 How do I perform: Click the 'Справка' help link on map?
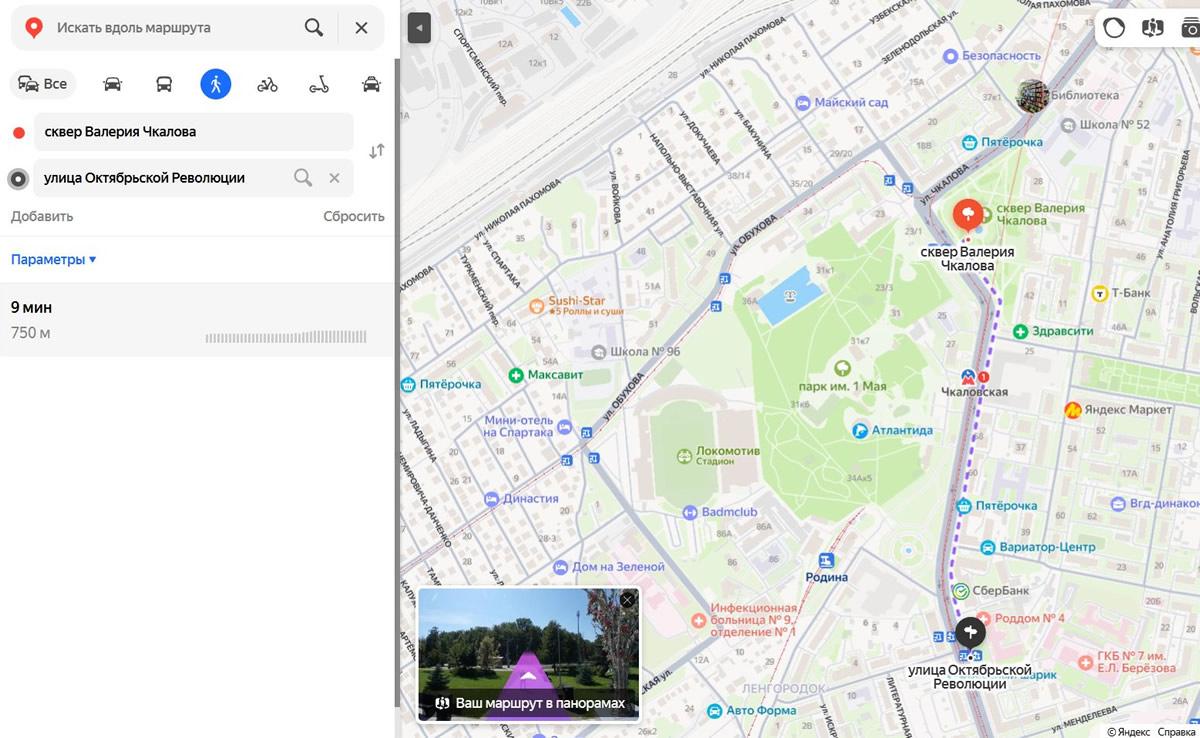coord(1176,731)
